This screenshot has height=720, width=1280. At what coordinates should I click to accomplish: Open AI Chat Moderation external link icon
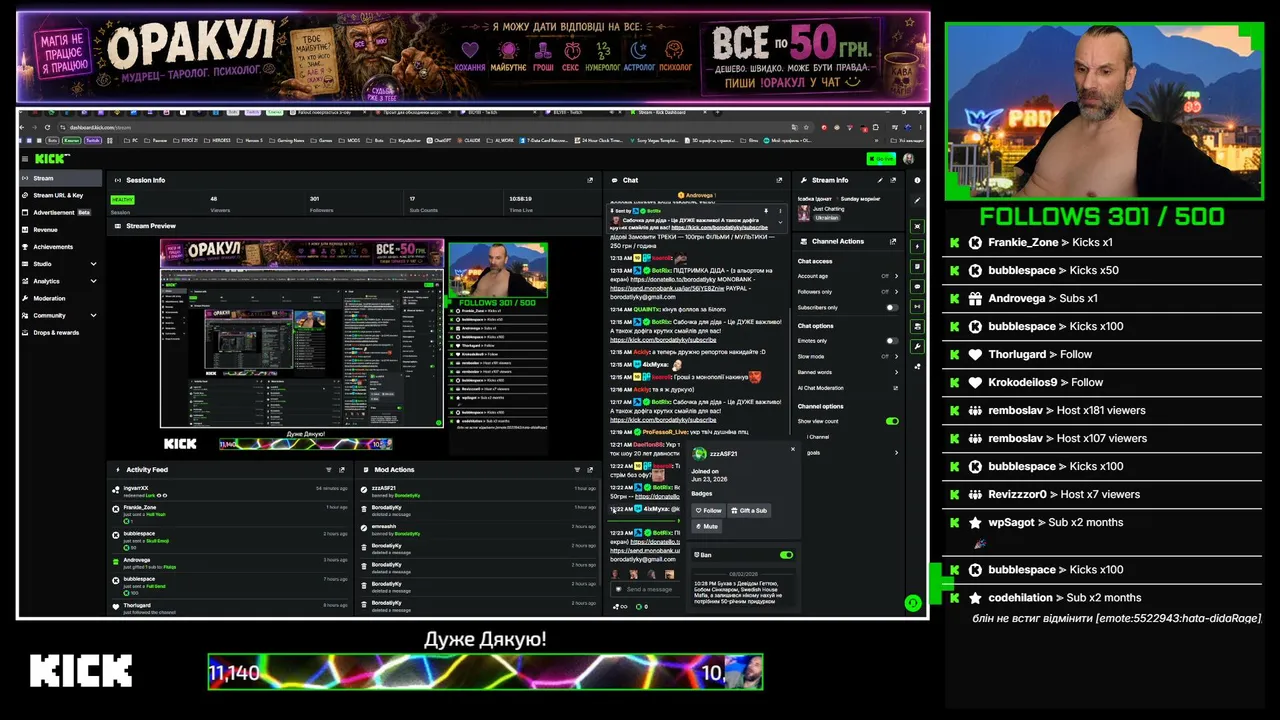point(895,388)
